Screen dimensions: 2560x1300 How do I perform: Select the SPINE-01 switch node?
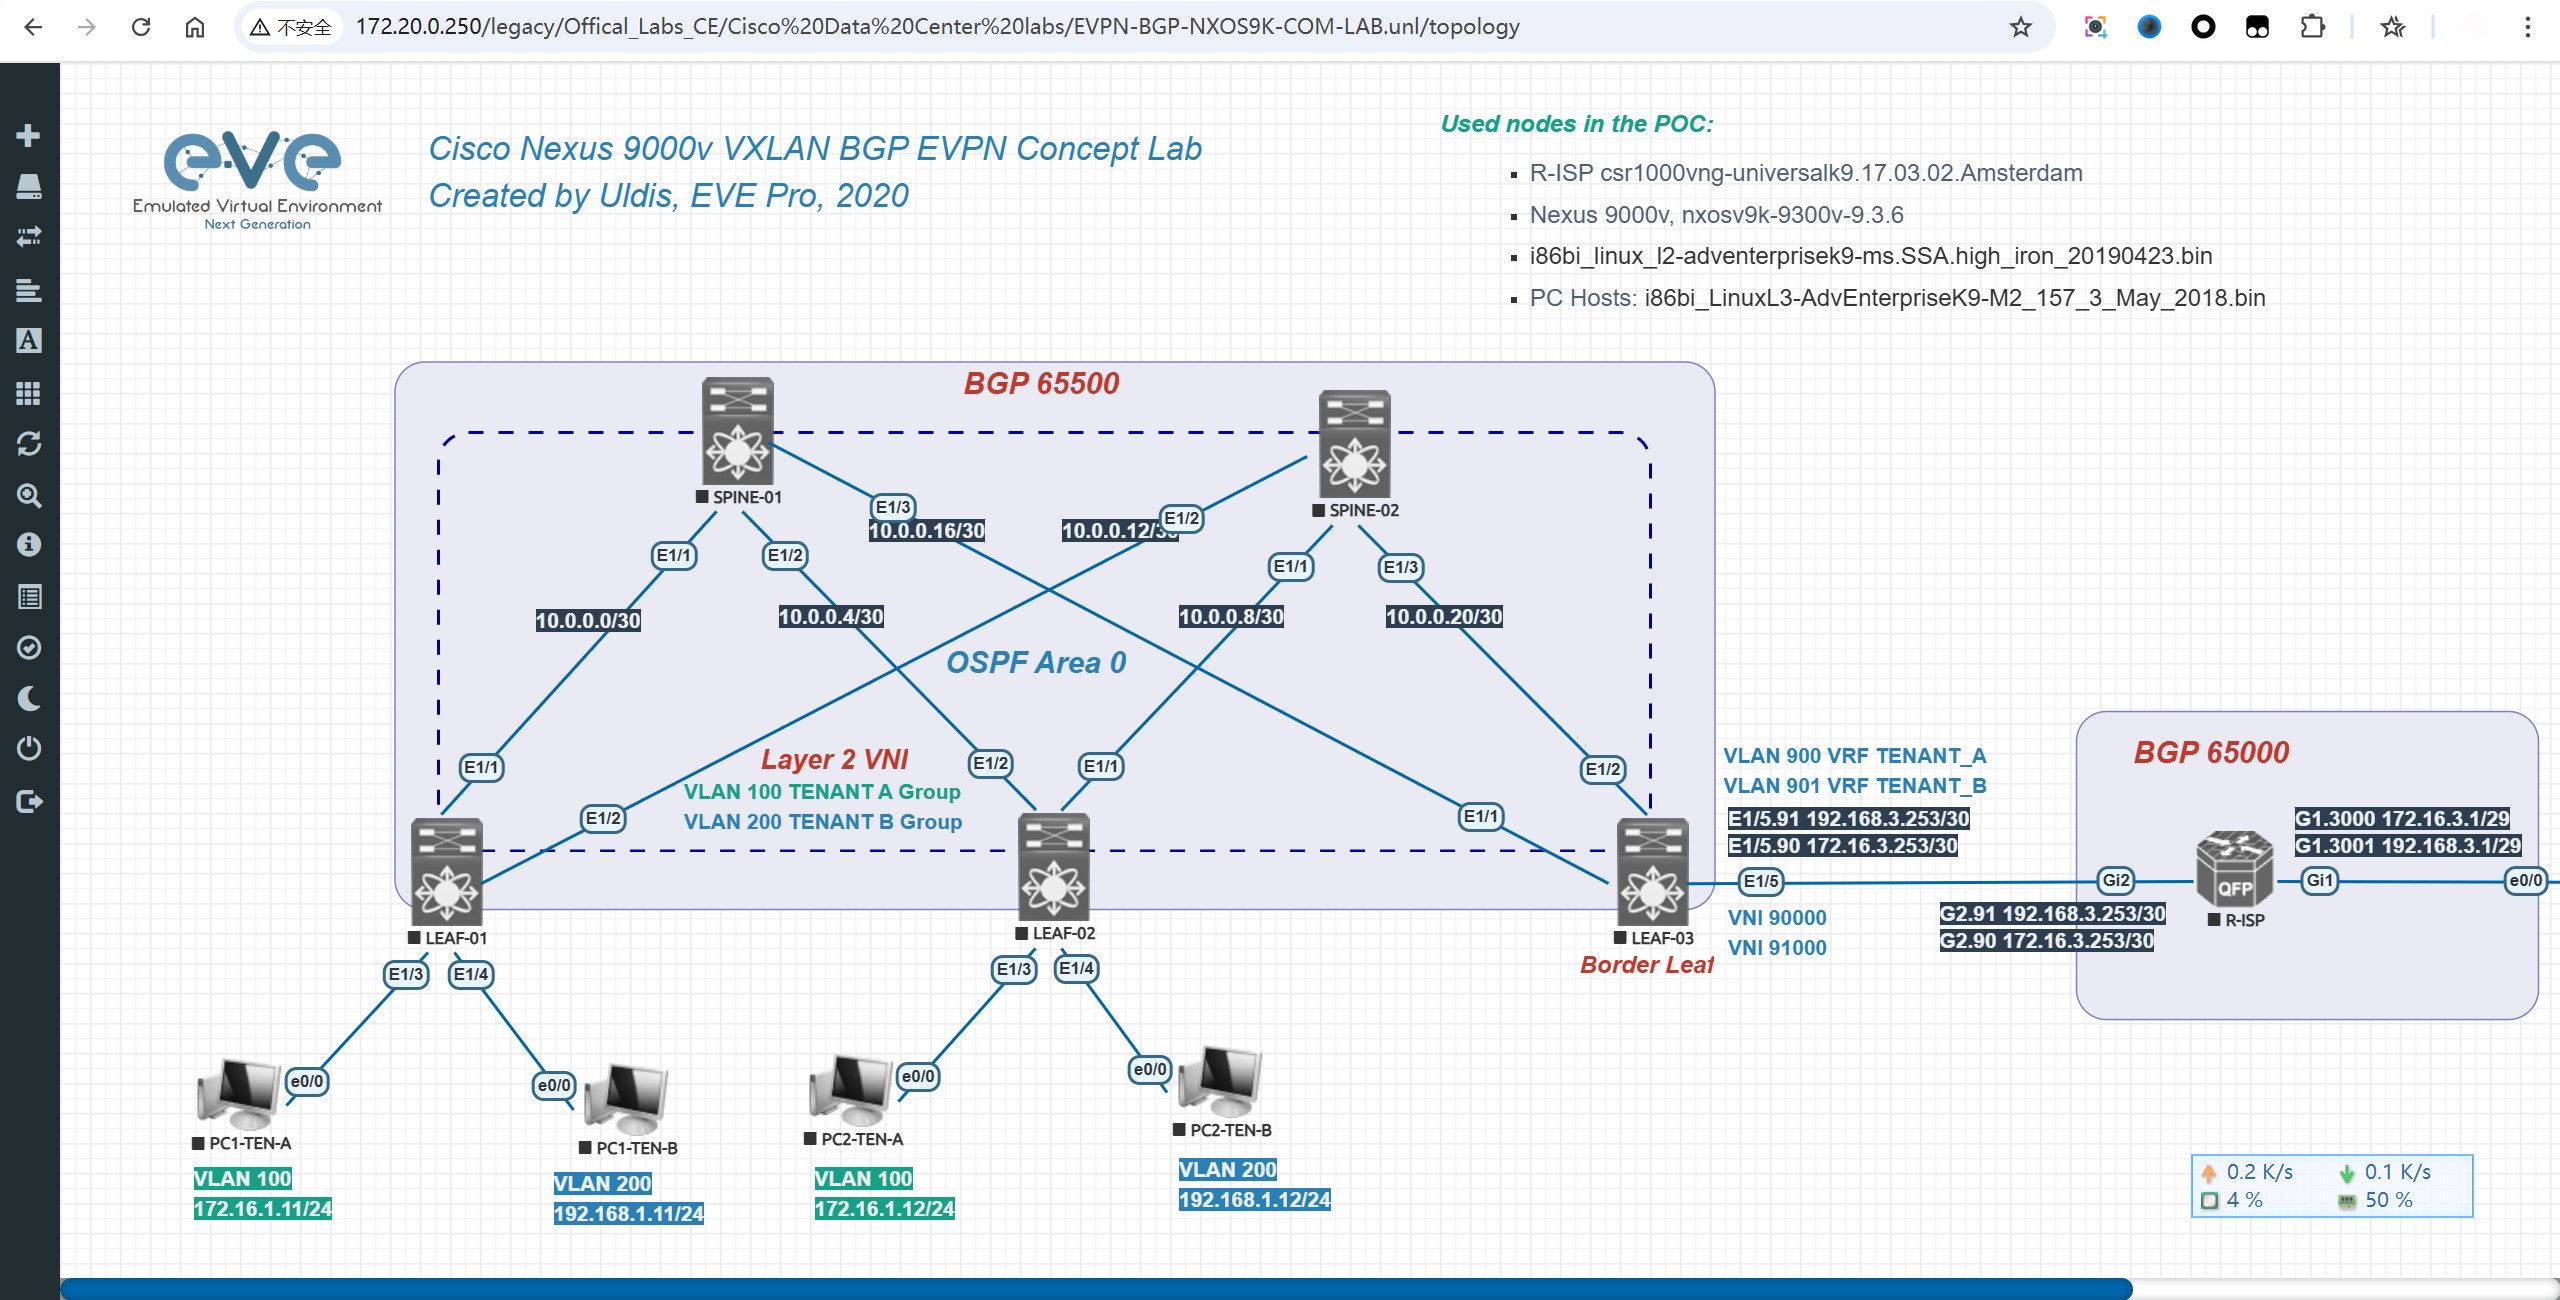point(737,432)
